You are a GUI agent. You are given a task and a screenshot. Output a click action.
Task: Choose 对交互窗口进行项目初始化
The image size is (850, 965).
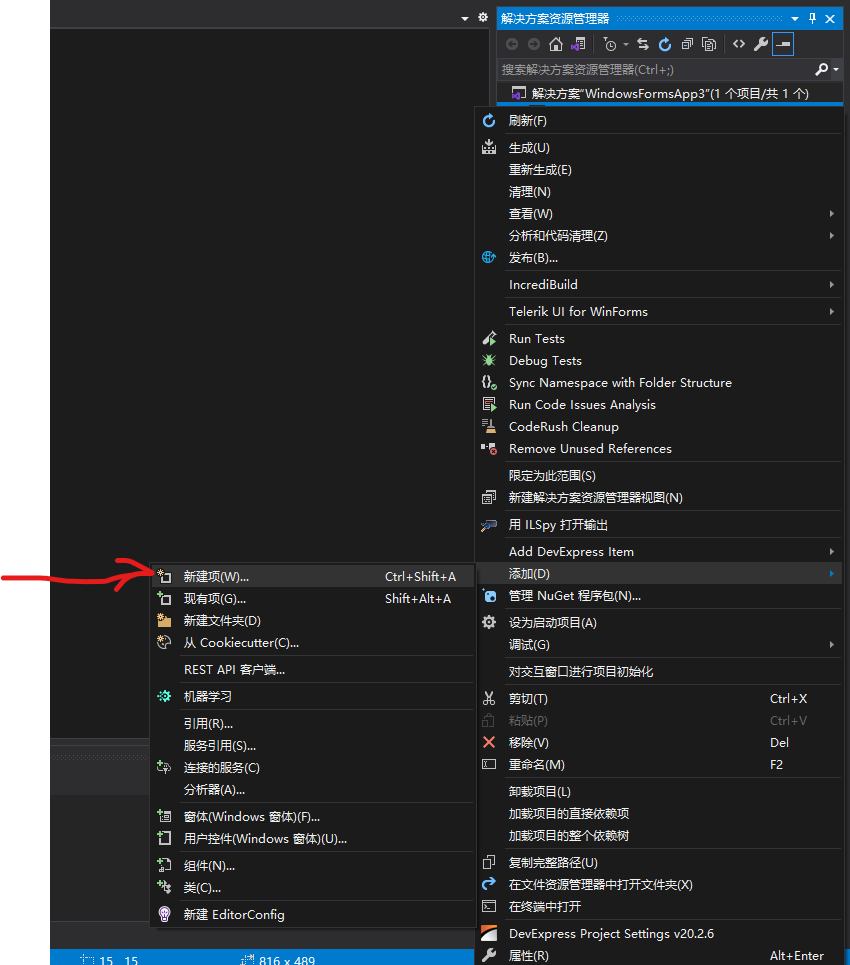tap(659, 672)
